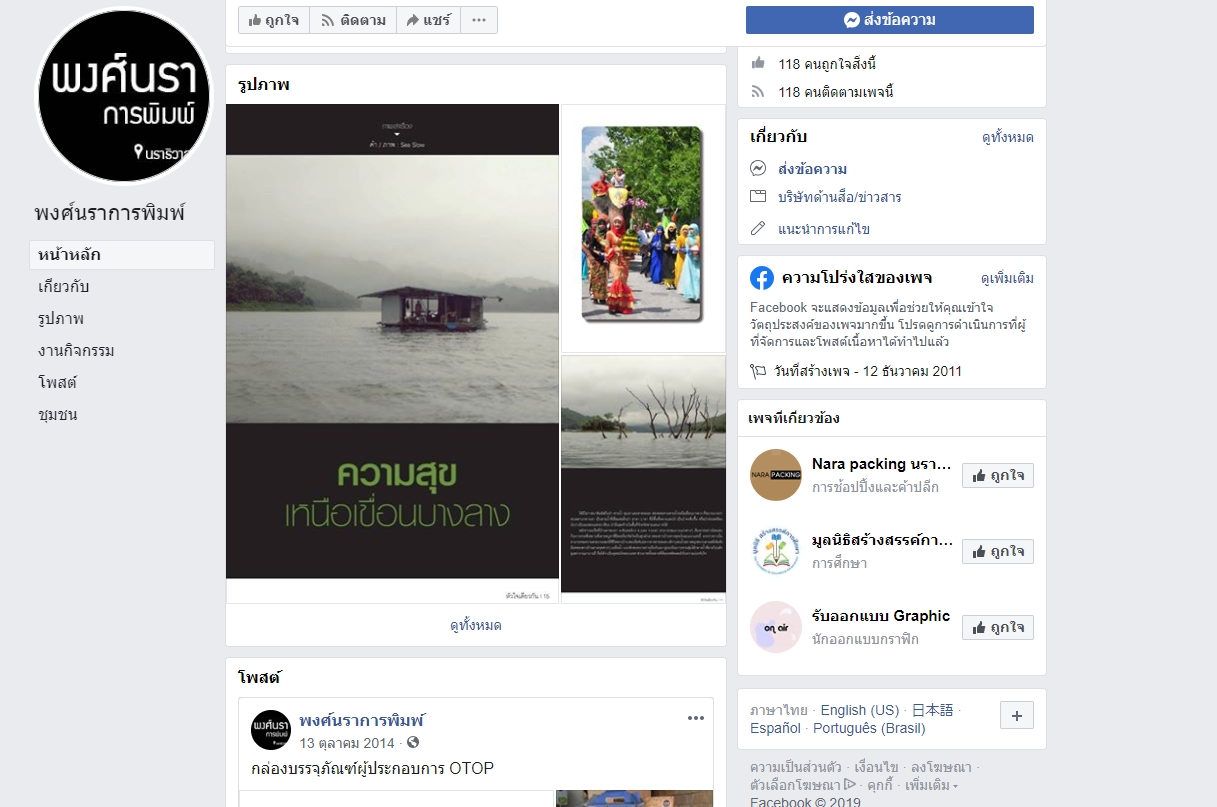Click the three-dot more options button in top bar
Viewport: 1217px width, 807px height.
(479, 20)
